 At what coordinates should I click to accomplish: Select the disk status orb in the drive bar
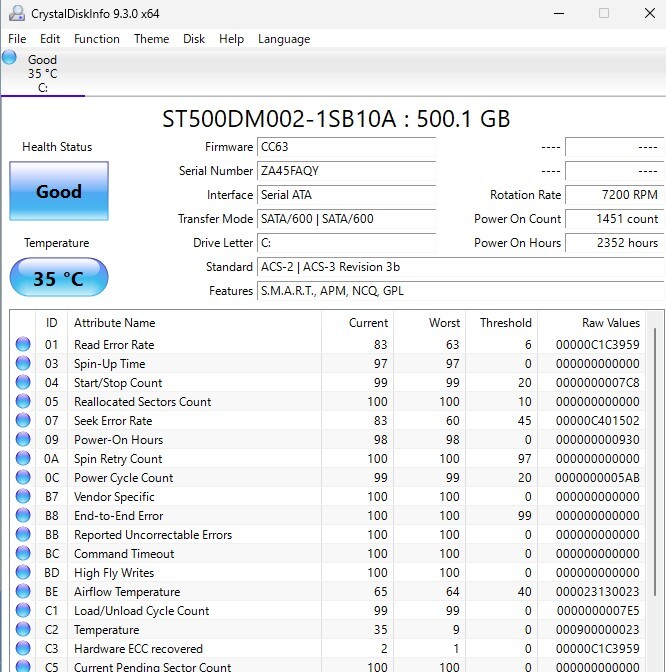tap(10, 58)
